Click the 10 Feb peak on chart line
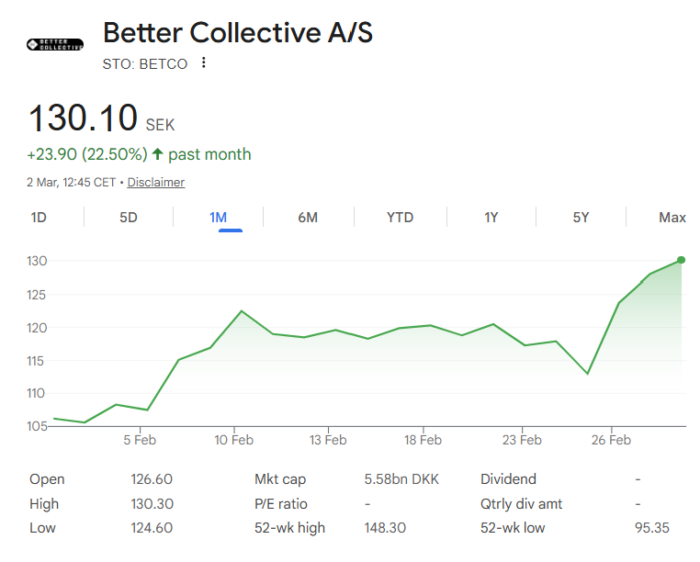 (x=241, y=311)
